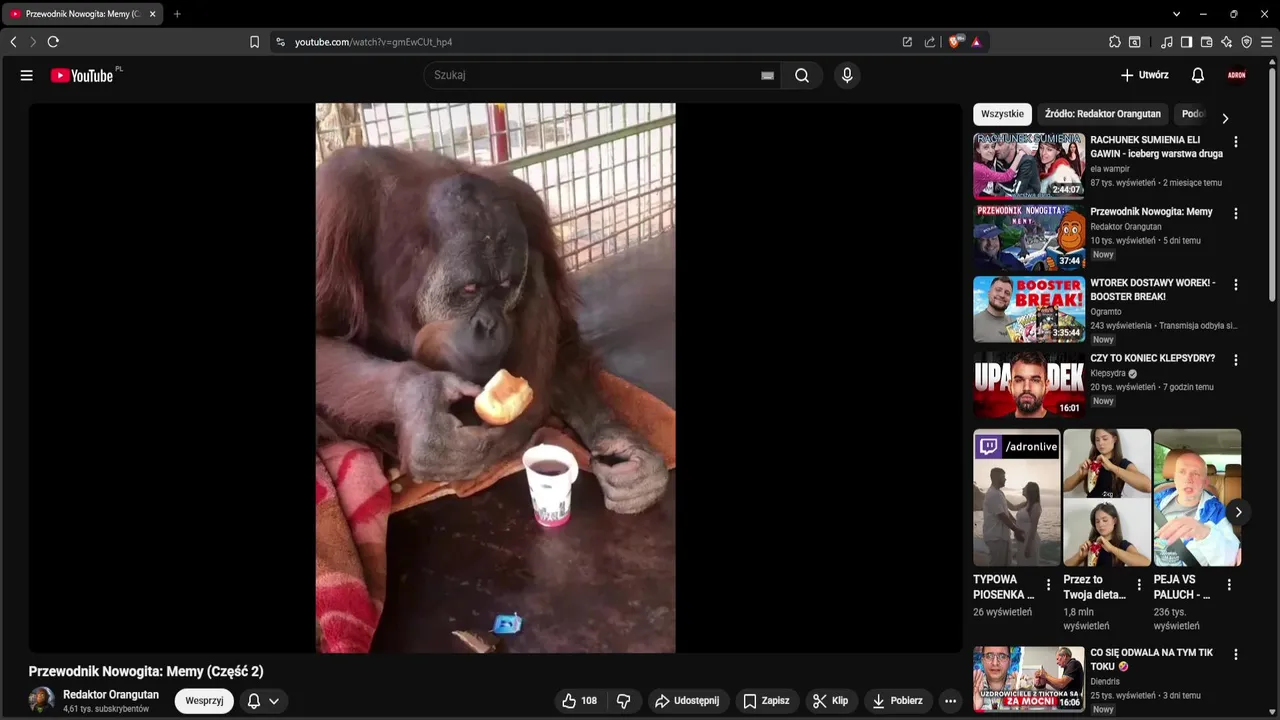Image resolution: width=1280 pixels, height=720 pixels.
Task: Reload the page
Action: 53,42
